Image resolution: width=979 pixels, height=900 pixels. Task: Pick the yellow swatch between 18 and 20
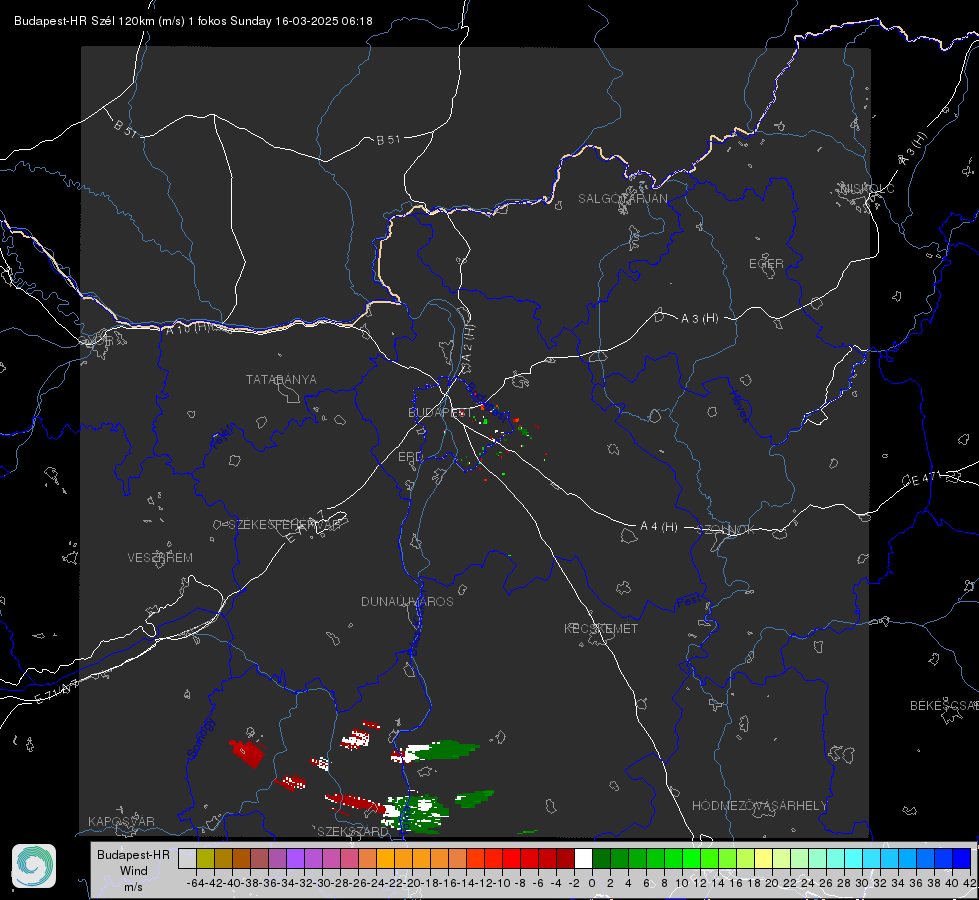[763, 858]
